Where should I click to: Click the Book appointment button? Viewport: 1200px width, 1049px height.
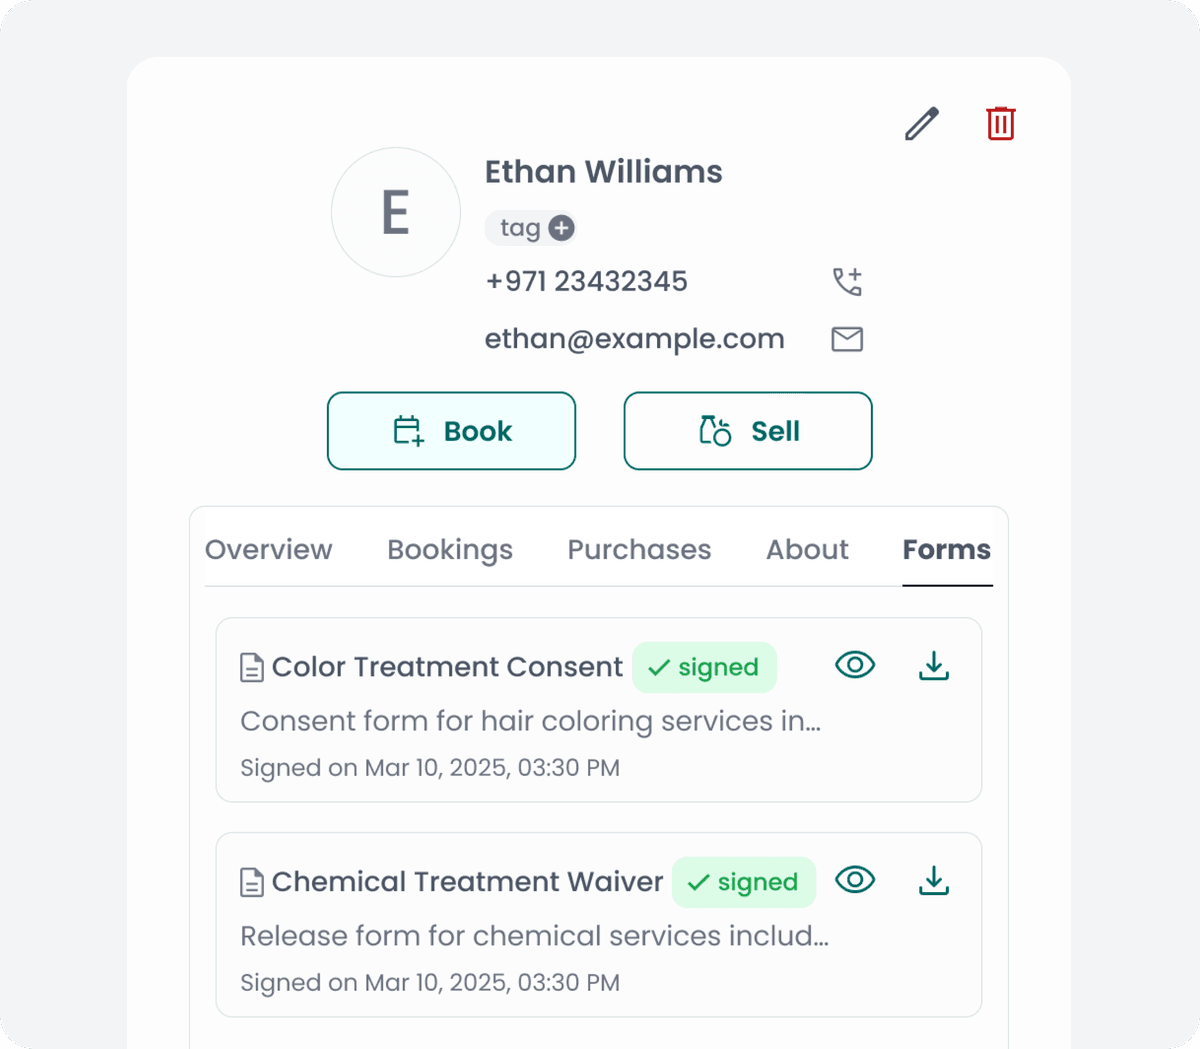click(x=451, y=431)
